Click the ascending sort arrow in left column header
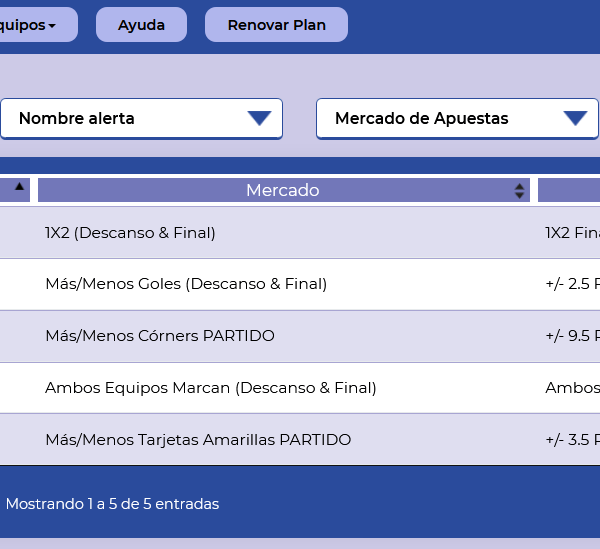The width and height of the screenshot is (600, 549). [x=19, y=187]
